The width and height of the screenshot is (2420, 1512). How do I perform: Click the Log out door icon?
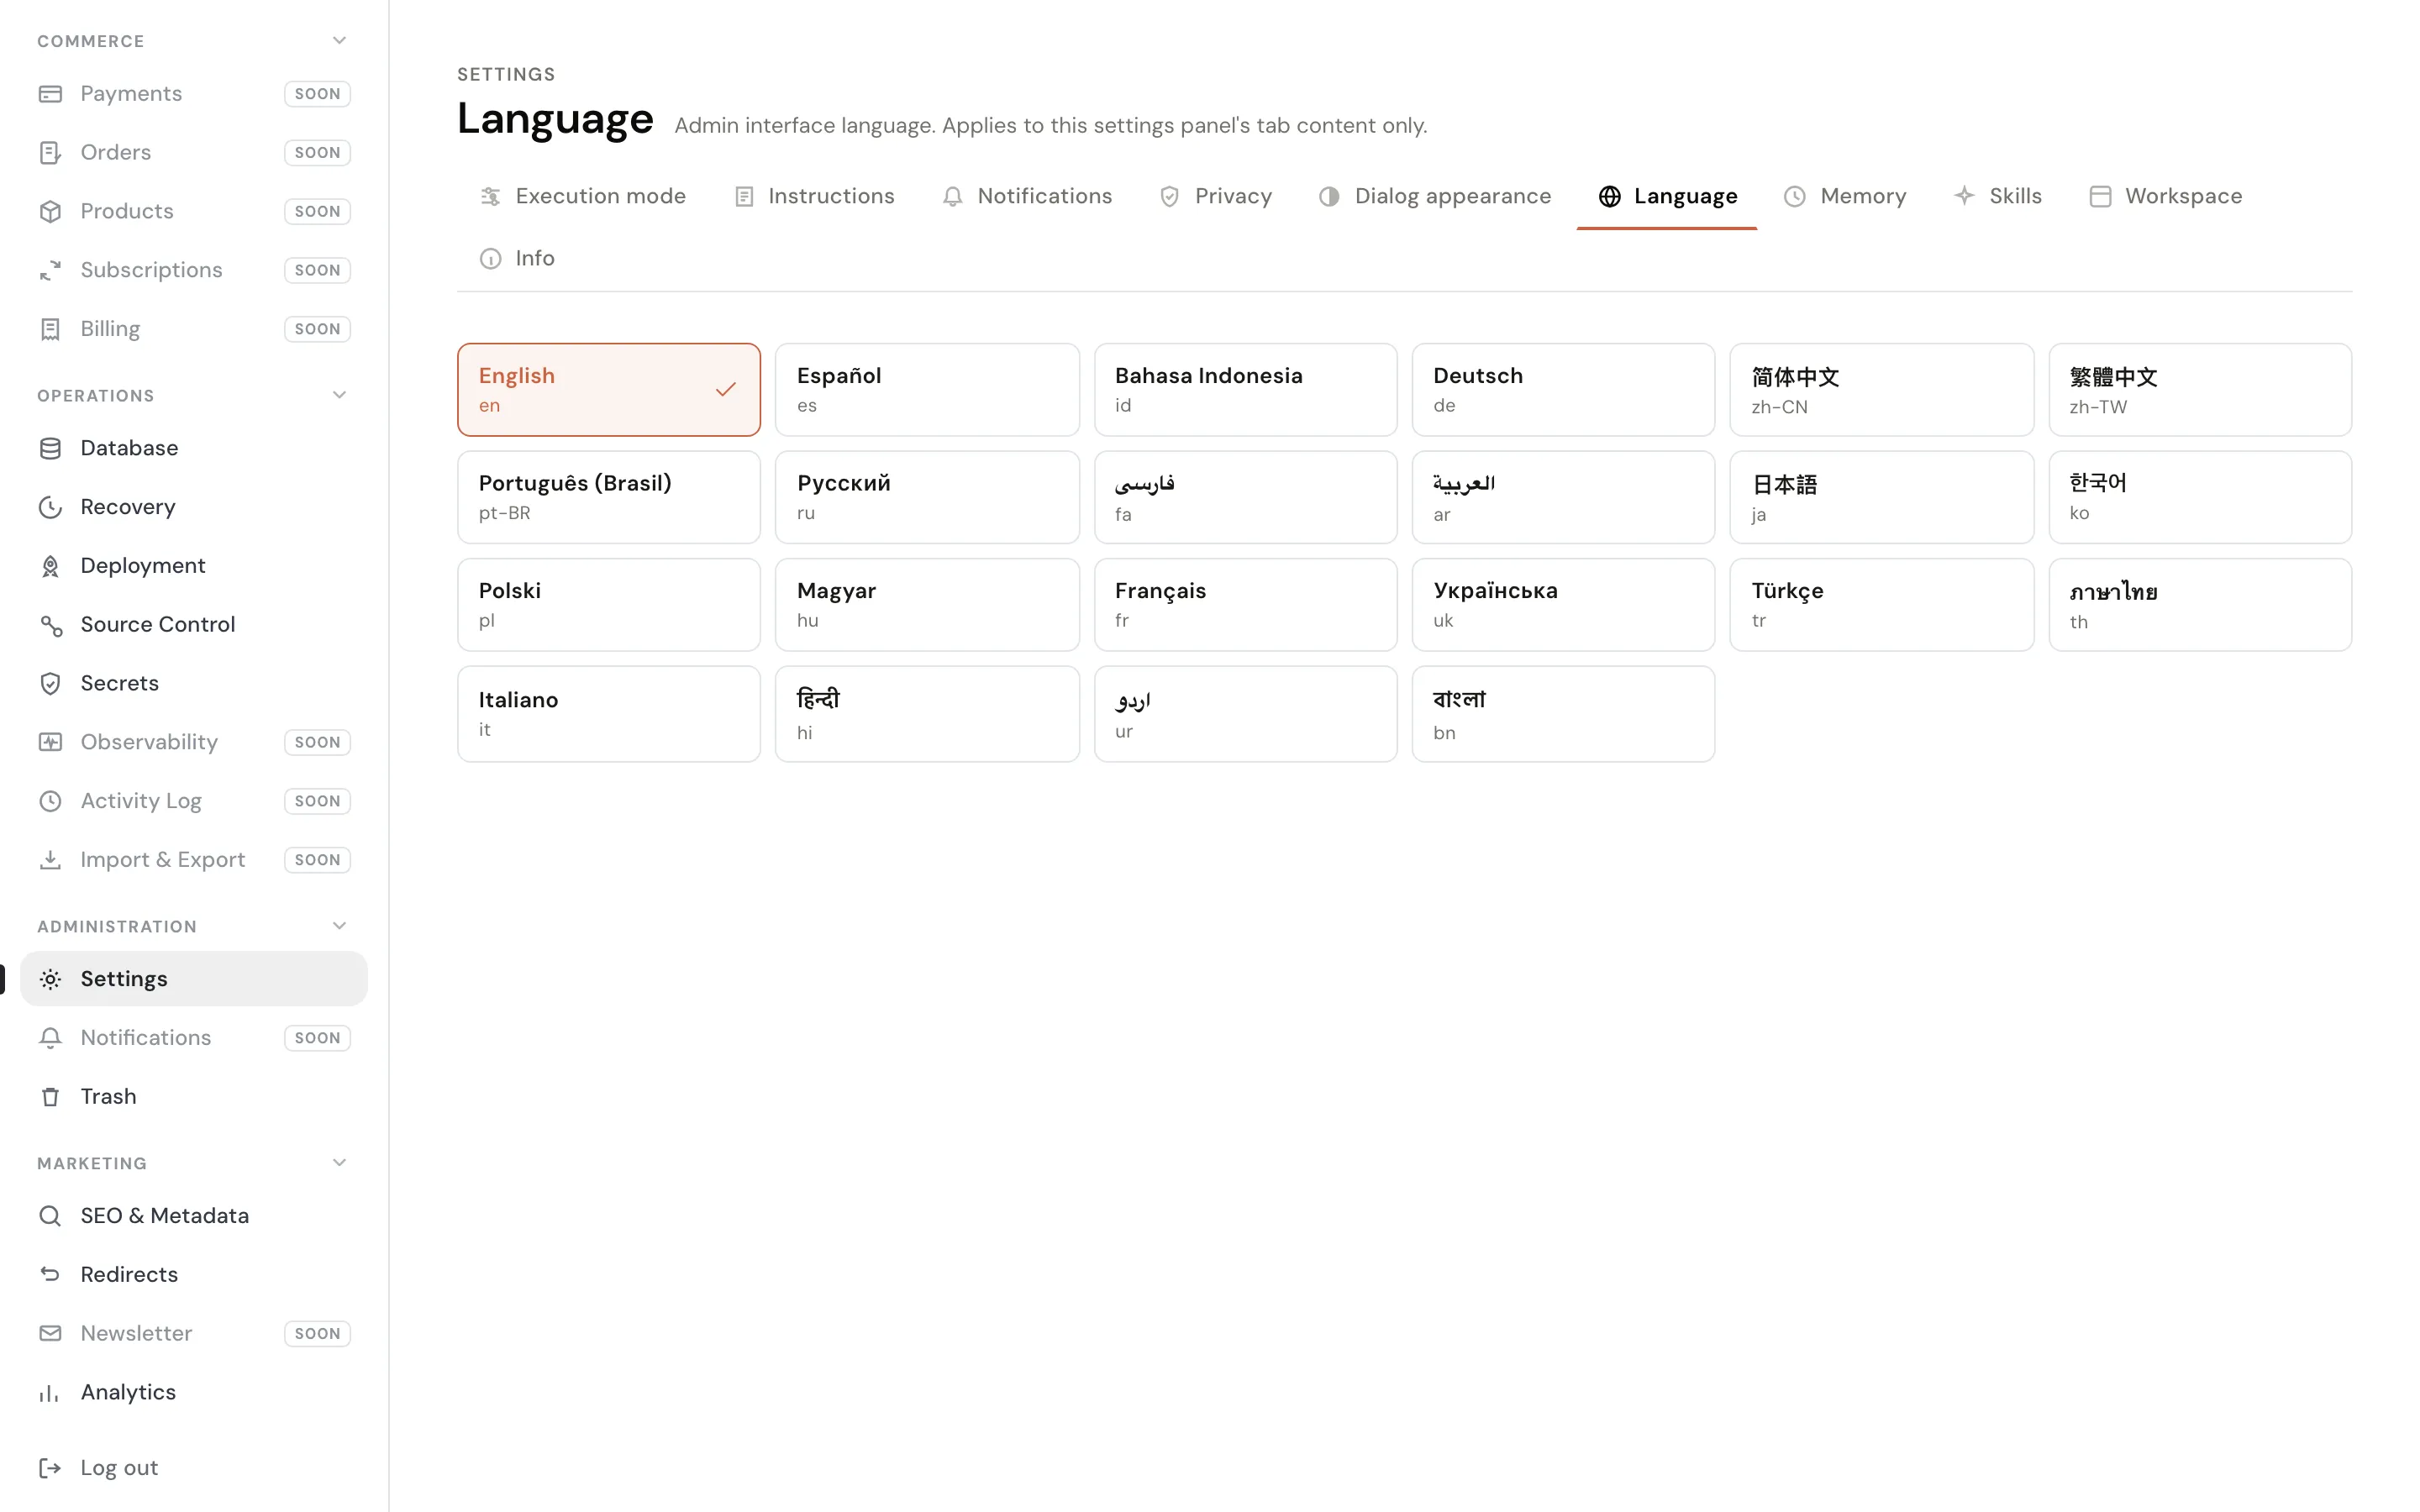pyautogui.click(x=50, y=1468)
